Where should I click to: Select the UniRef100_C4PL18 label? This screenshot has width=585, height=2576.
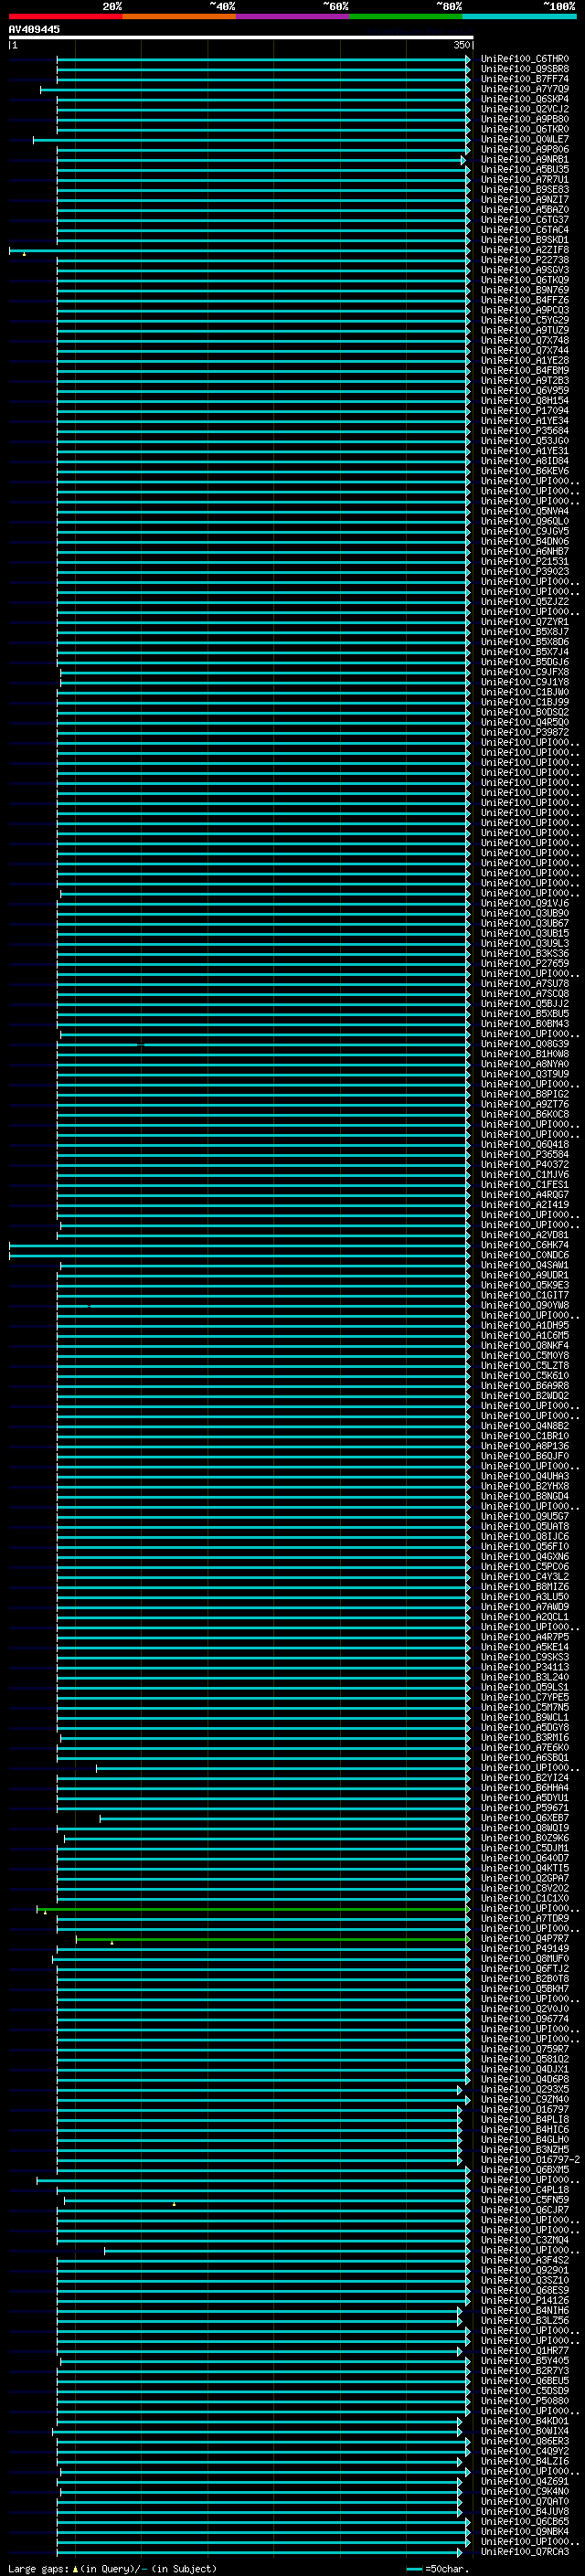[525, 2189]
